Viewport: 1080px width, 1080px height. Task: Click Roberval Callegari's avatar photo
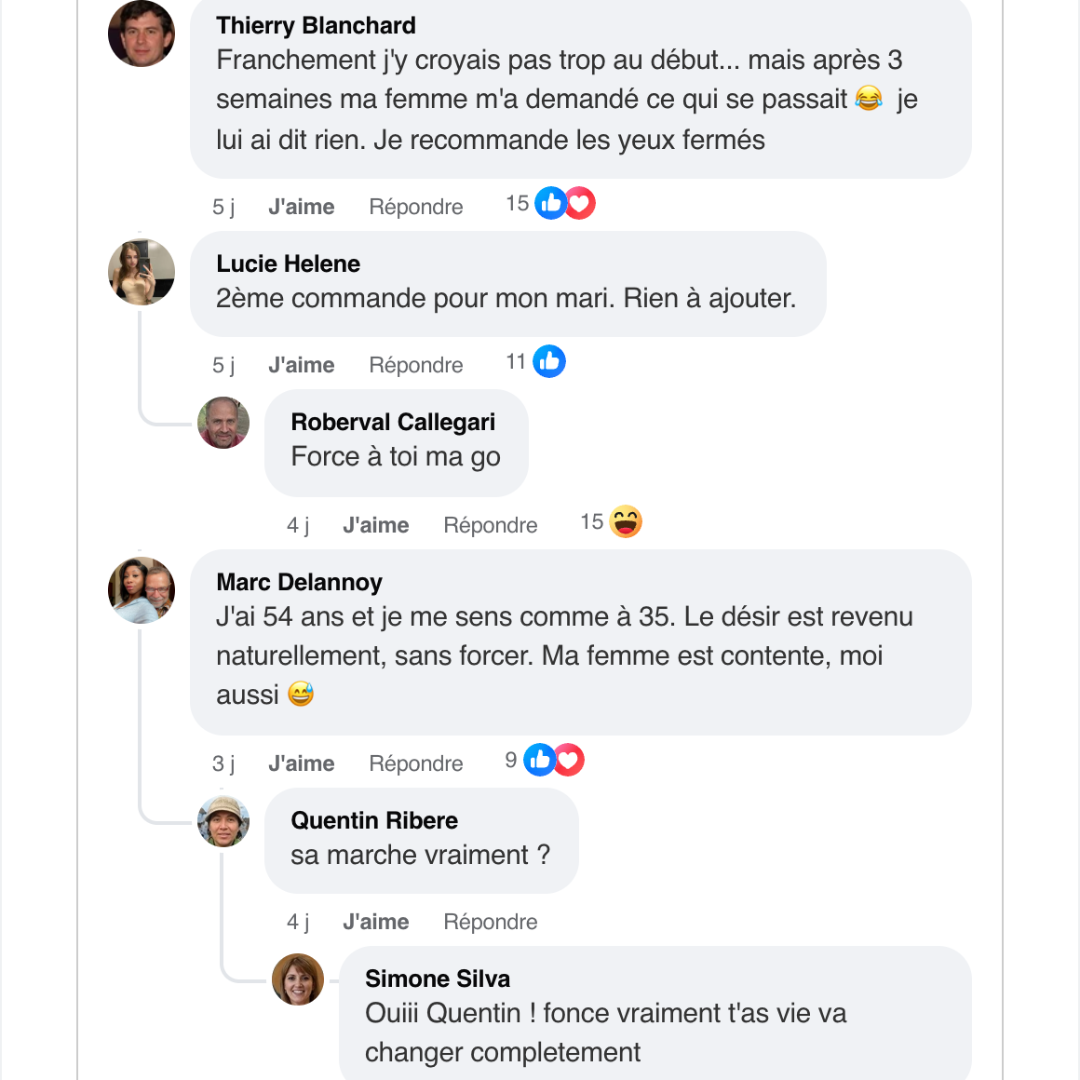click(223, 423)
